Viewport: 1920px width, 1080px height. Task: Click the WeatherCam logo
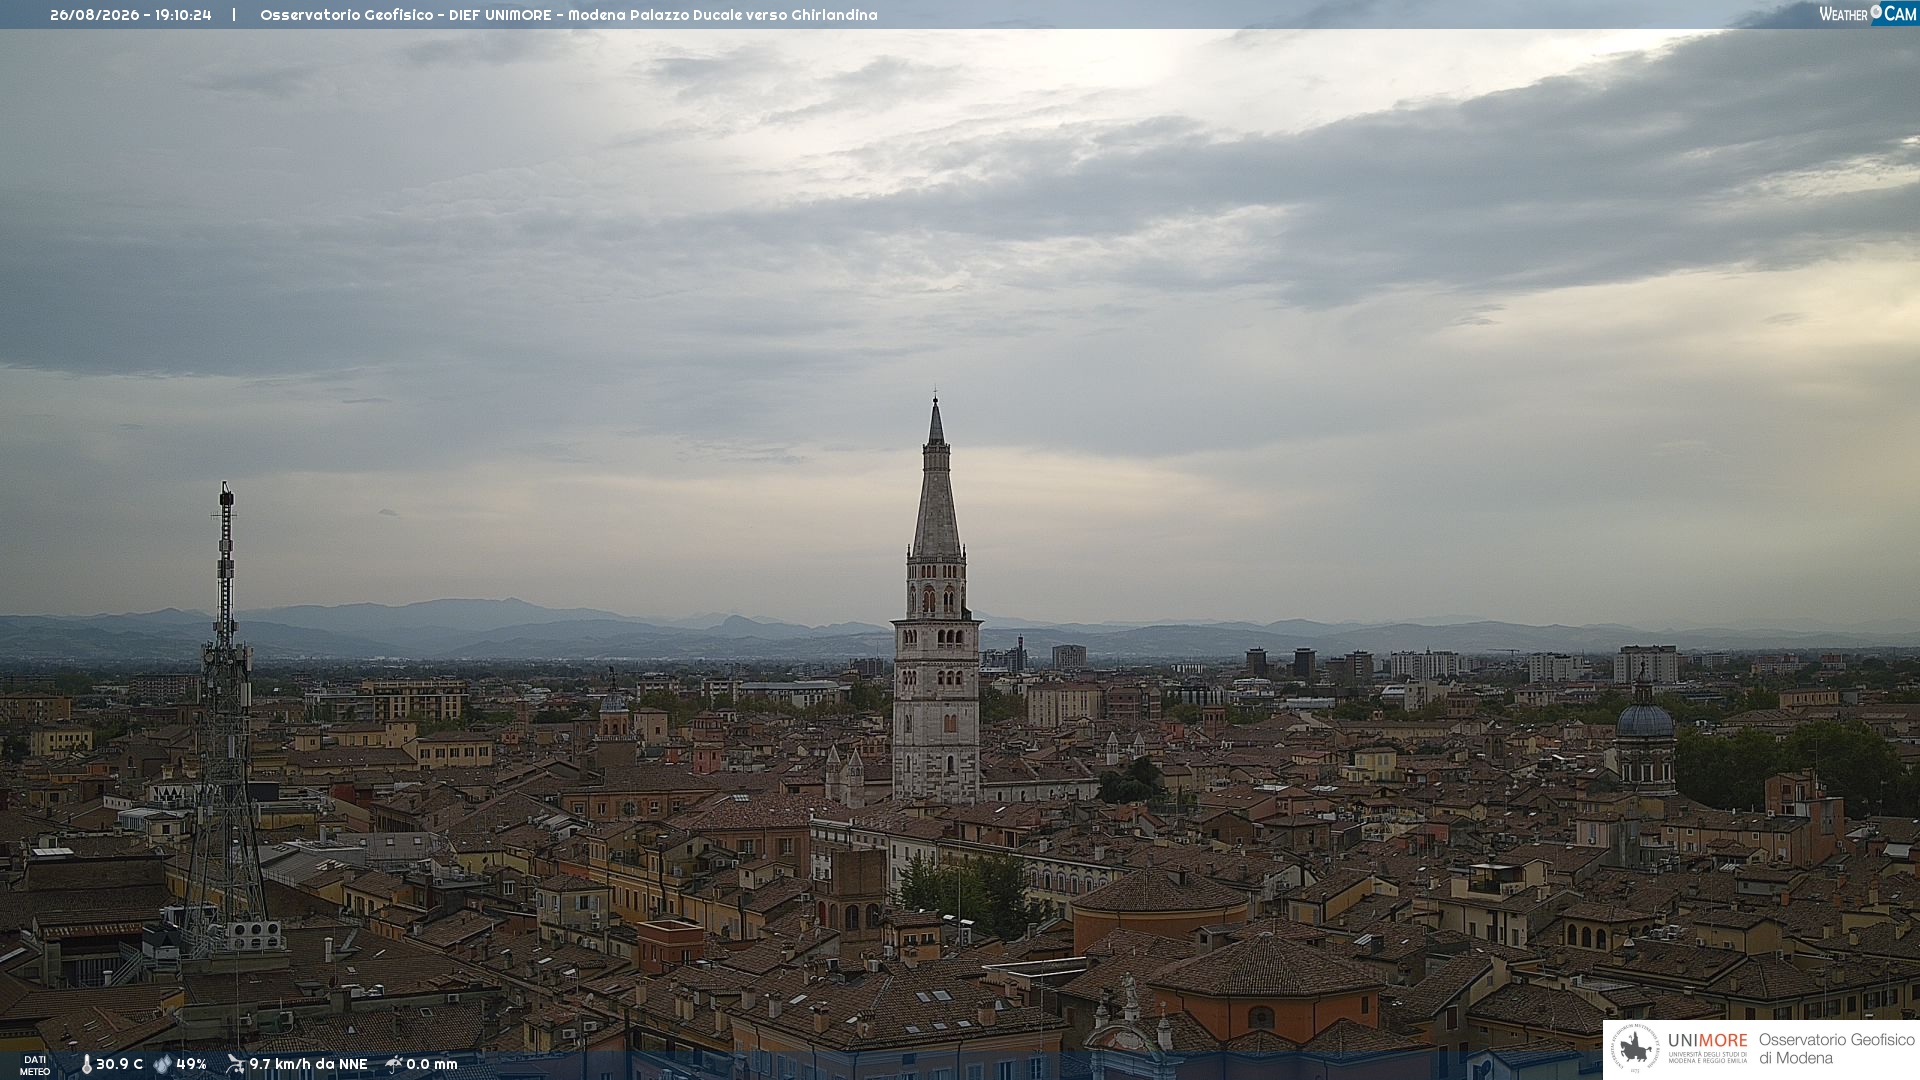(1868, 13)
